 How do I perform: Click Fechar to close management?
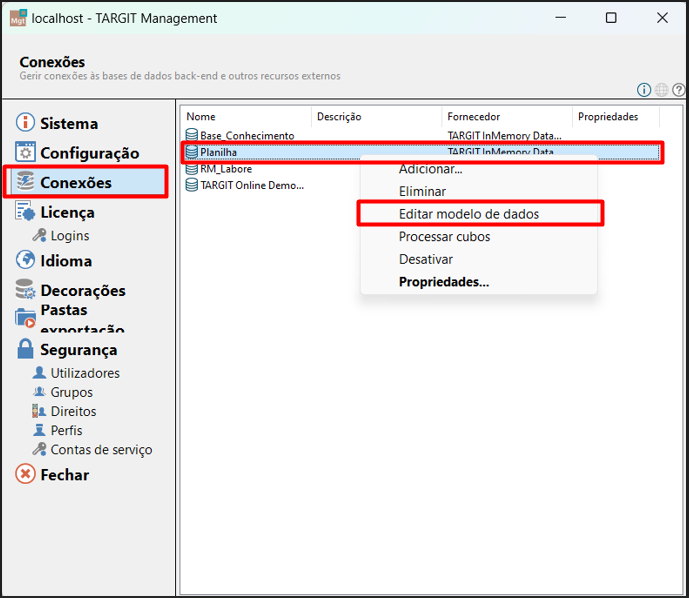point(65,475)
